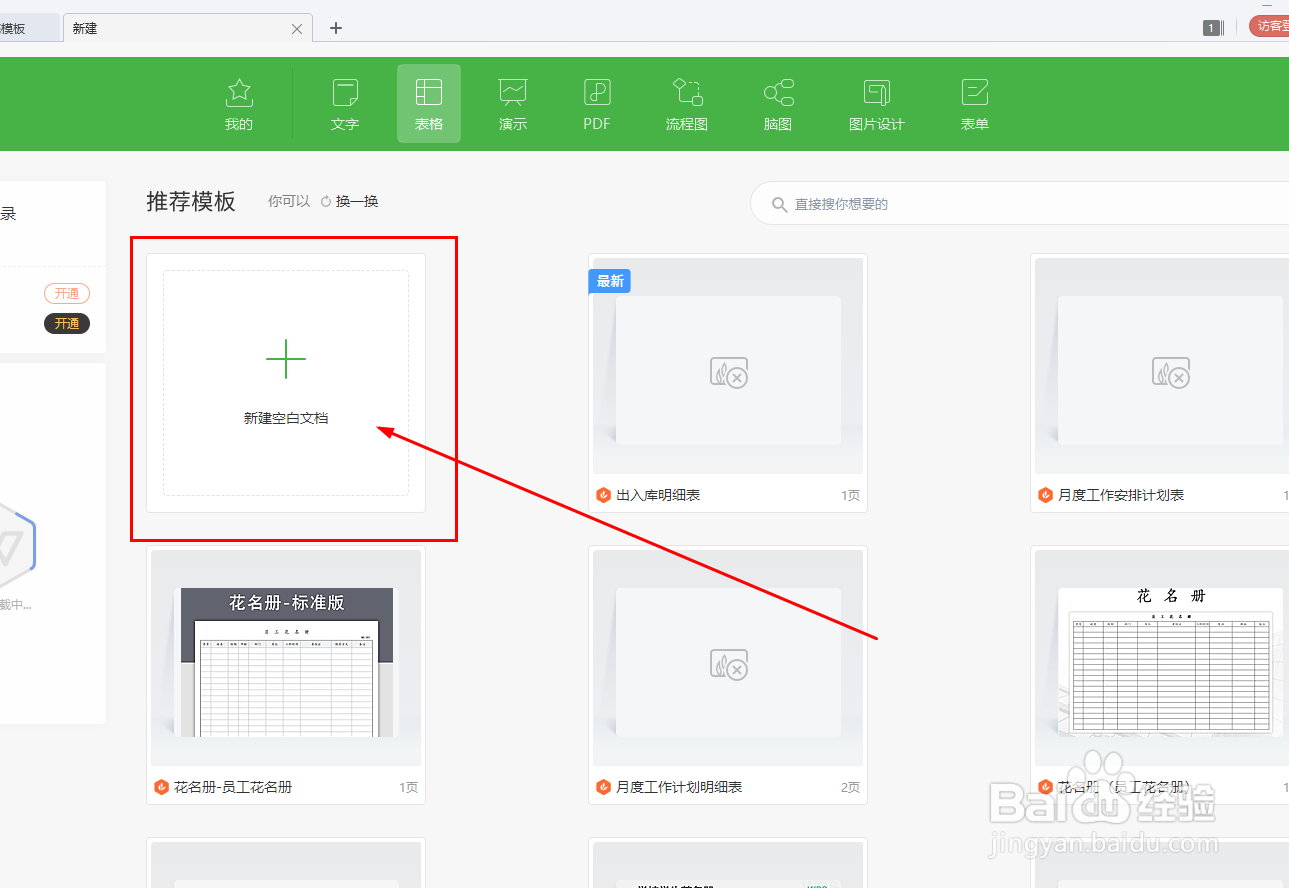This screenshot has height=888, width=1289.
Task: Add a new tab with plus button
Action: [x=336, y=28]
